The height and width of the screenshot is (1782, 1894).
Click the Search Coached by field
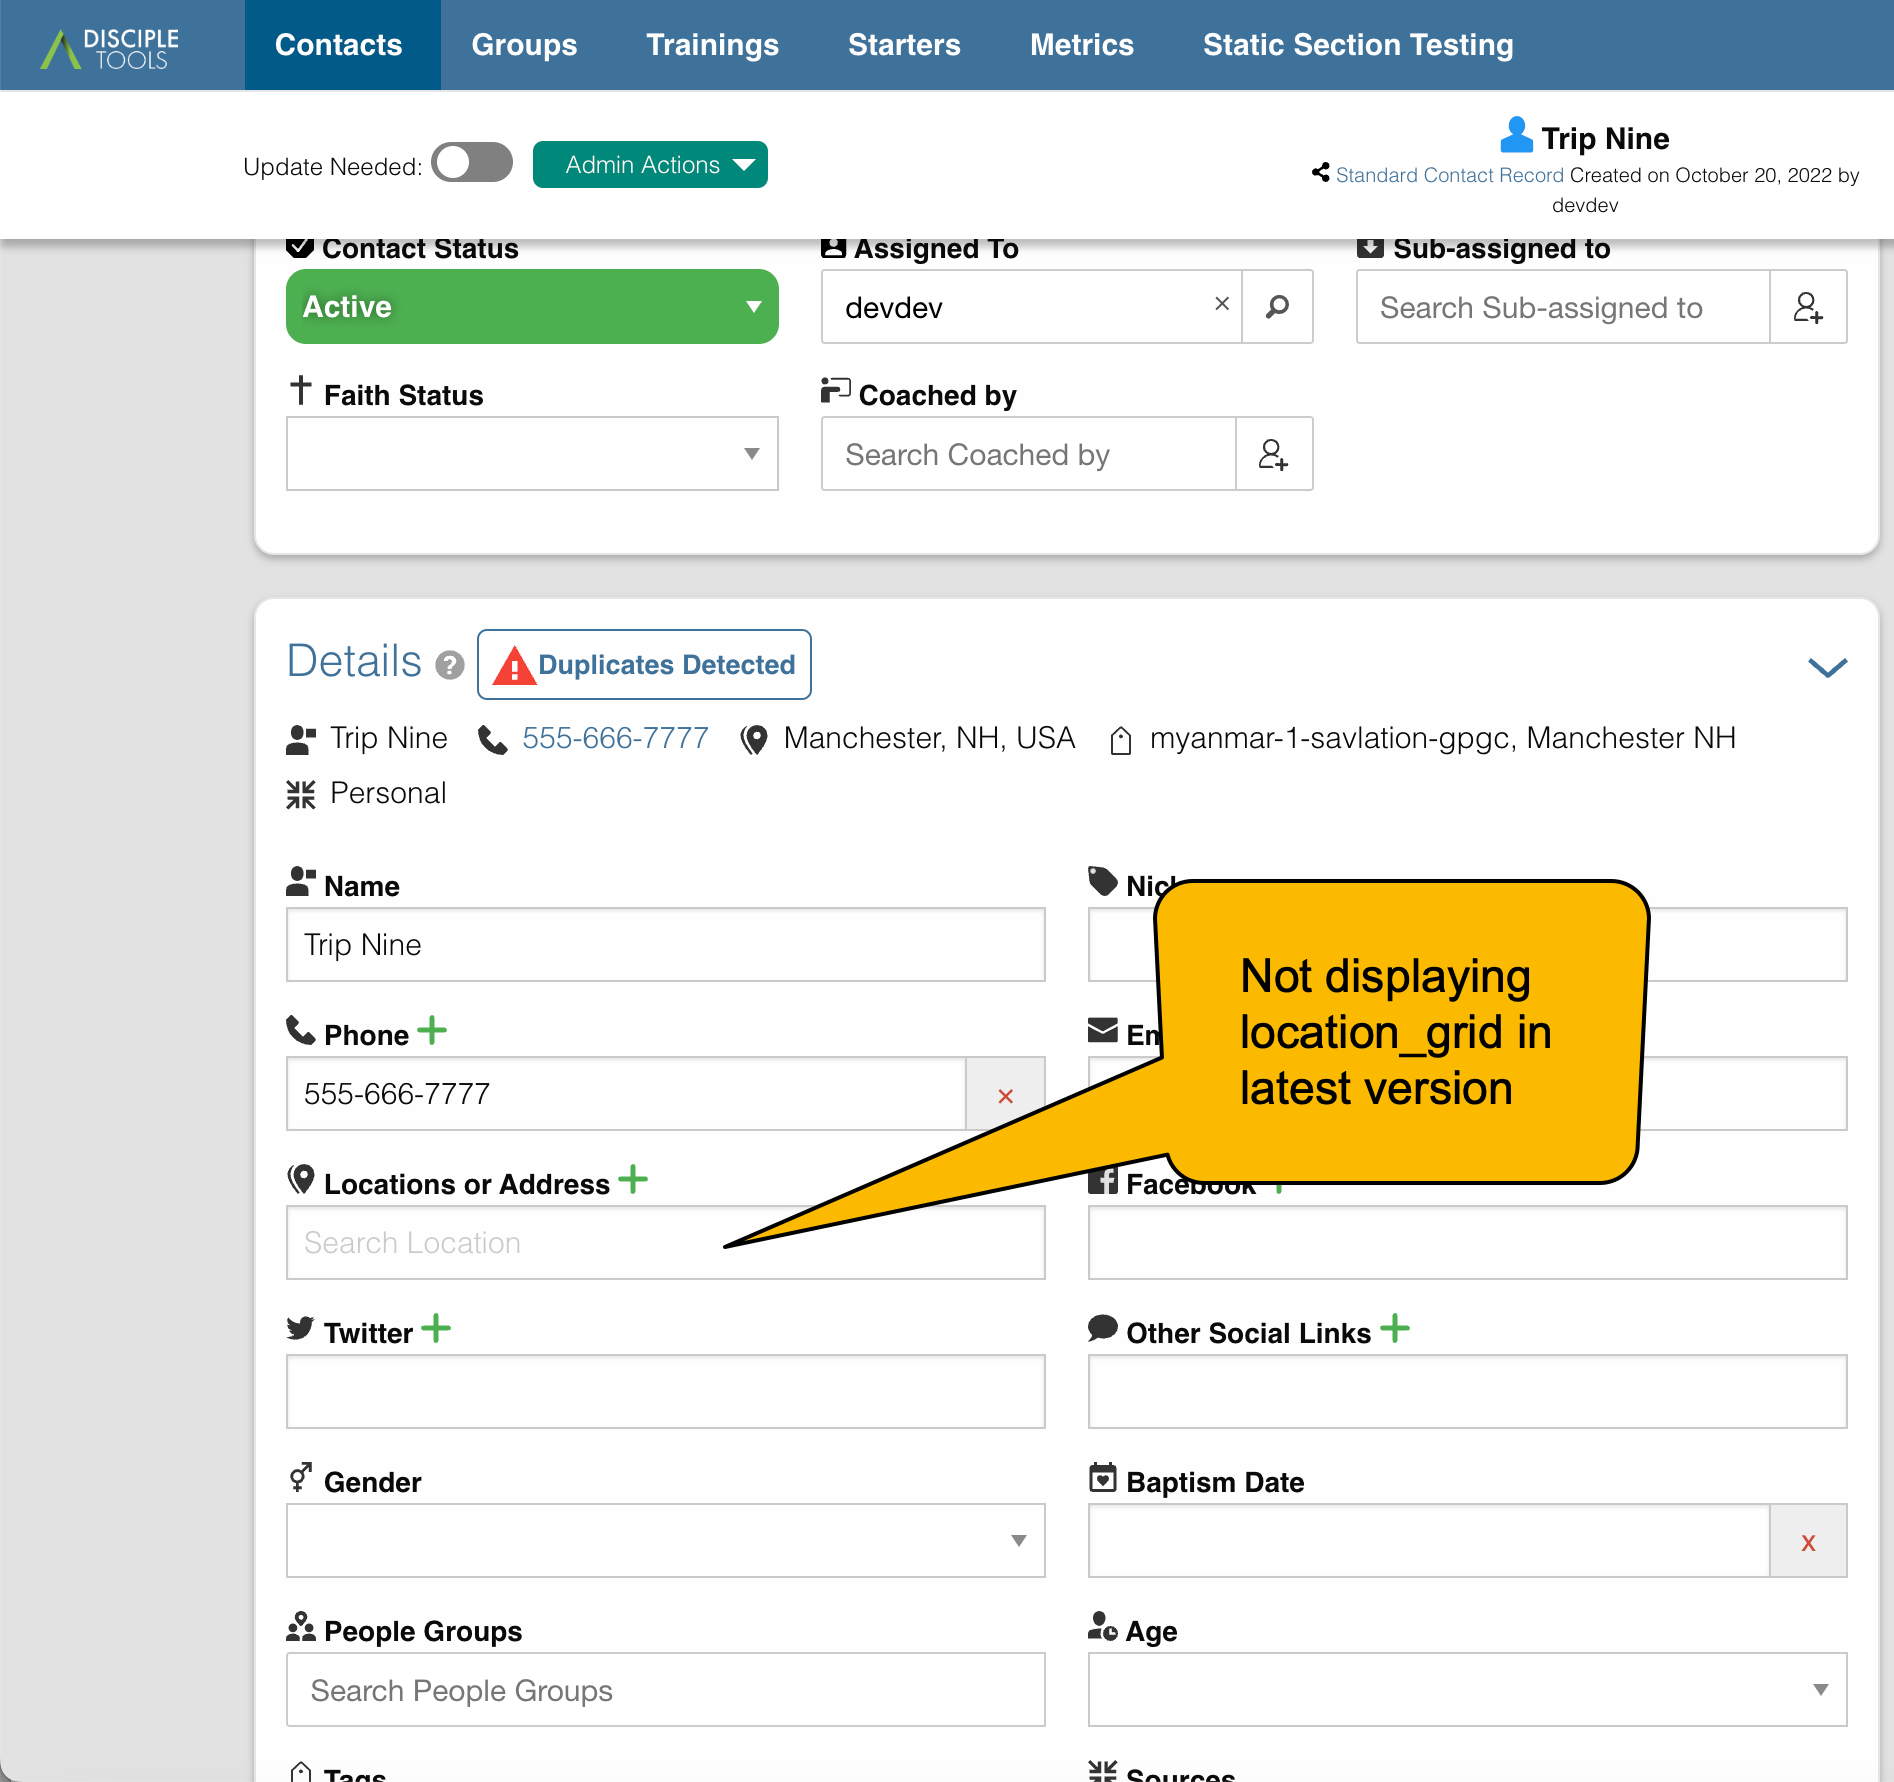(1029, 453)
